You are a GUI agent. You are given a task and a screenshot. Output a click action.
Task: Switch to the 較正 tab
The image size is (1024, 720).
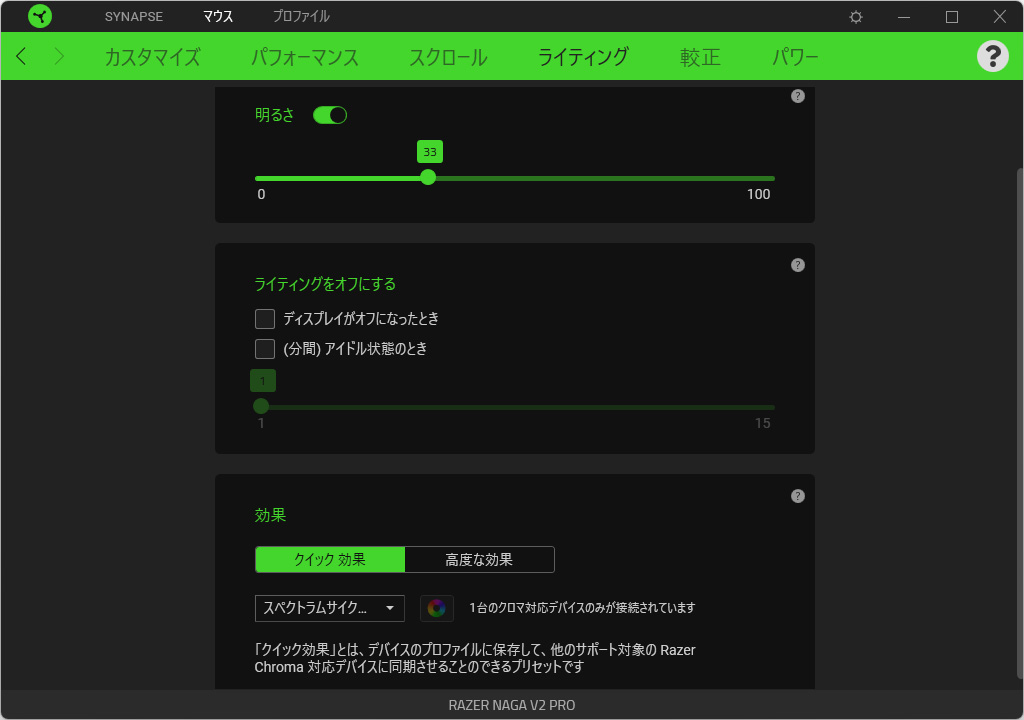click(x=700, y=57)
